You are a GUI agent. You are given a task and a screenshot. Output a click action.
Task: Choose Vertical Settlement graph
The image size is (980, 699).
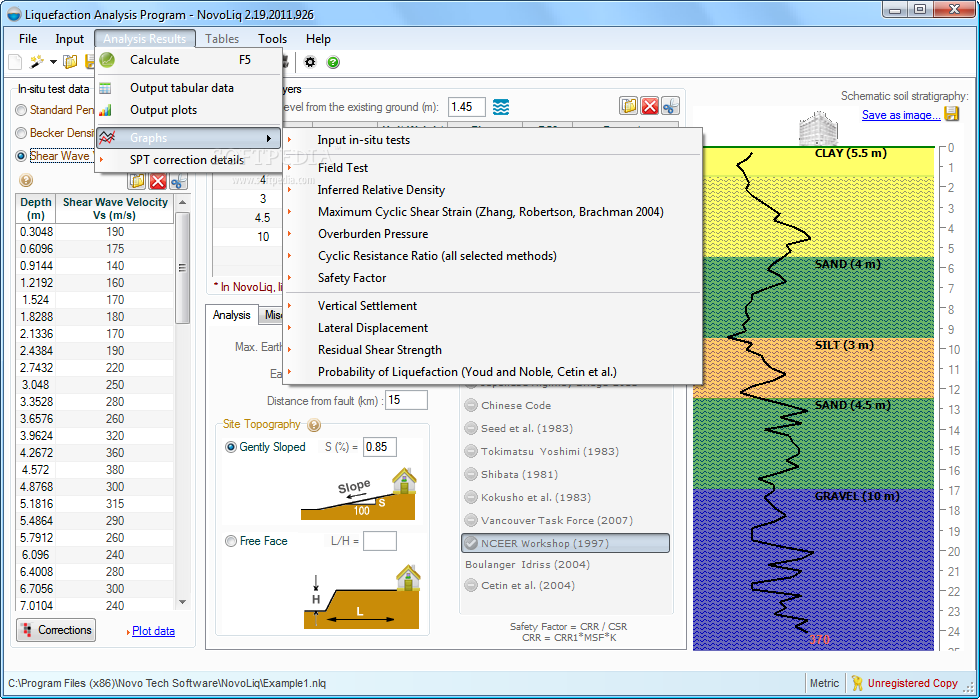click(x=492, y=306)
